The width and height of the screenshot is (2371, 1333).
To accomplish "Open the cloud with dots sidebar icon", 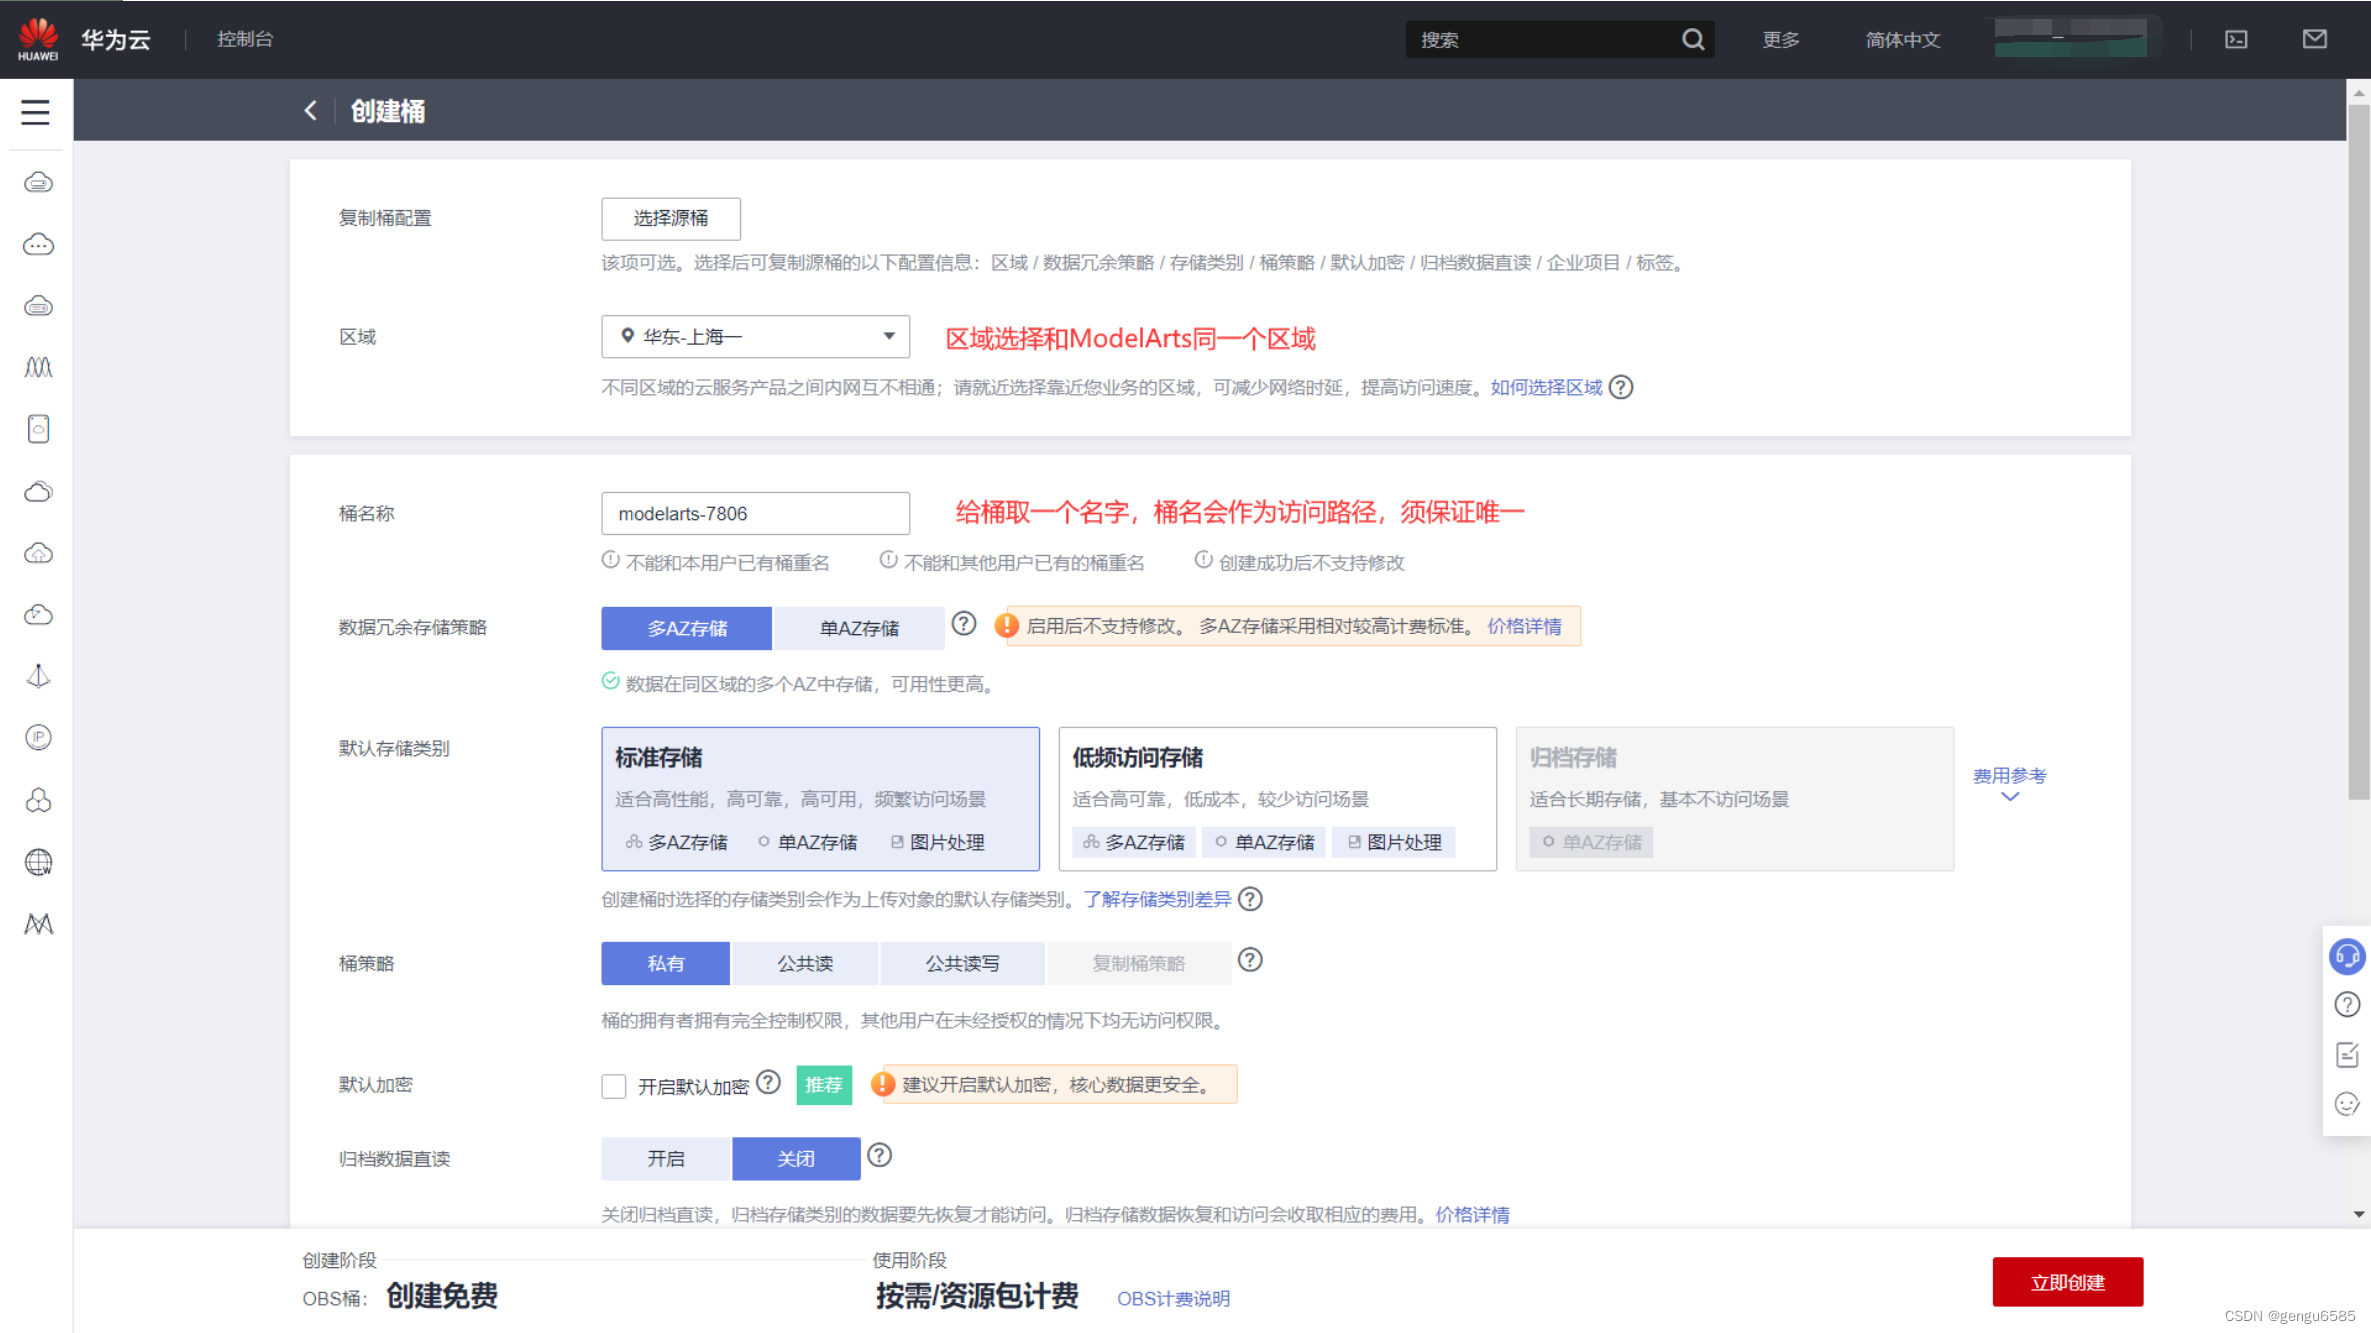I will [x=38, y=245].
